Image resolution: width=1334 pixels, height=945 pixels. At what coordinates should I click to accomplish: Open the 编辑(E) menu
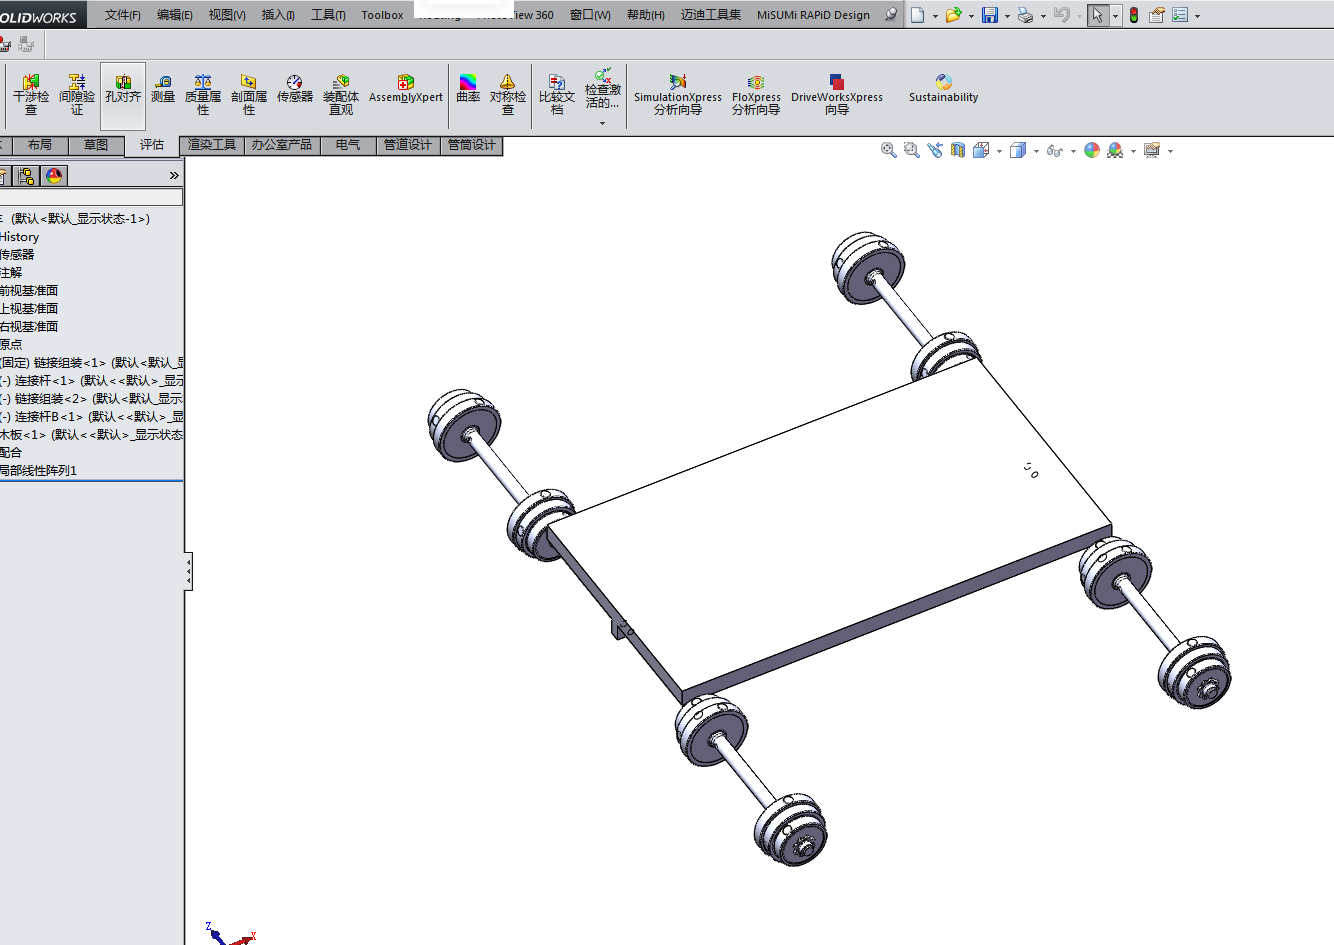(x=175, y=15)
